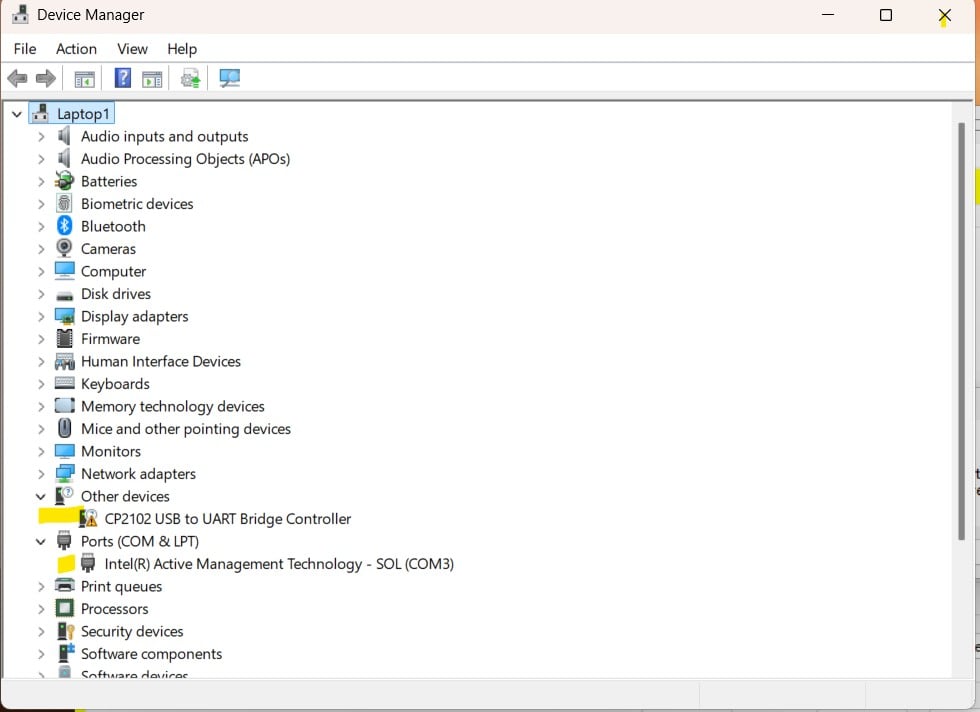Click the Audio inputs and outputs speaker icon
Viewport: 980px width, 712px height.
click(64, 136)
